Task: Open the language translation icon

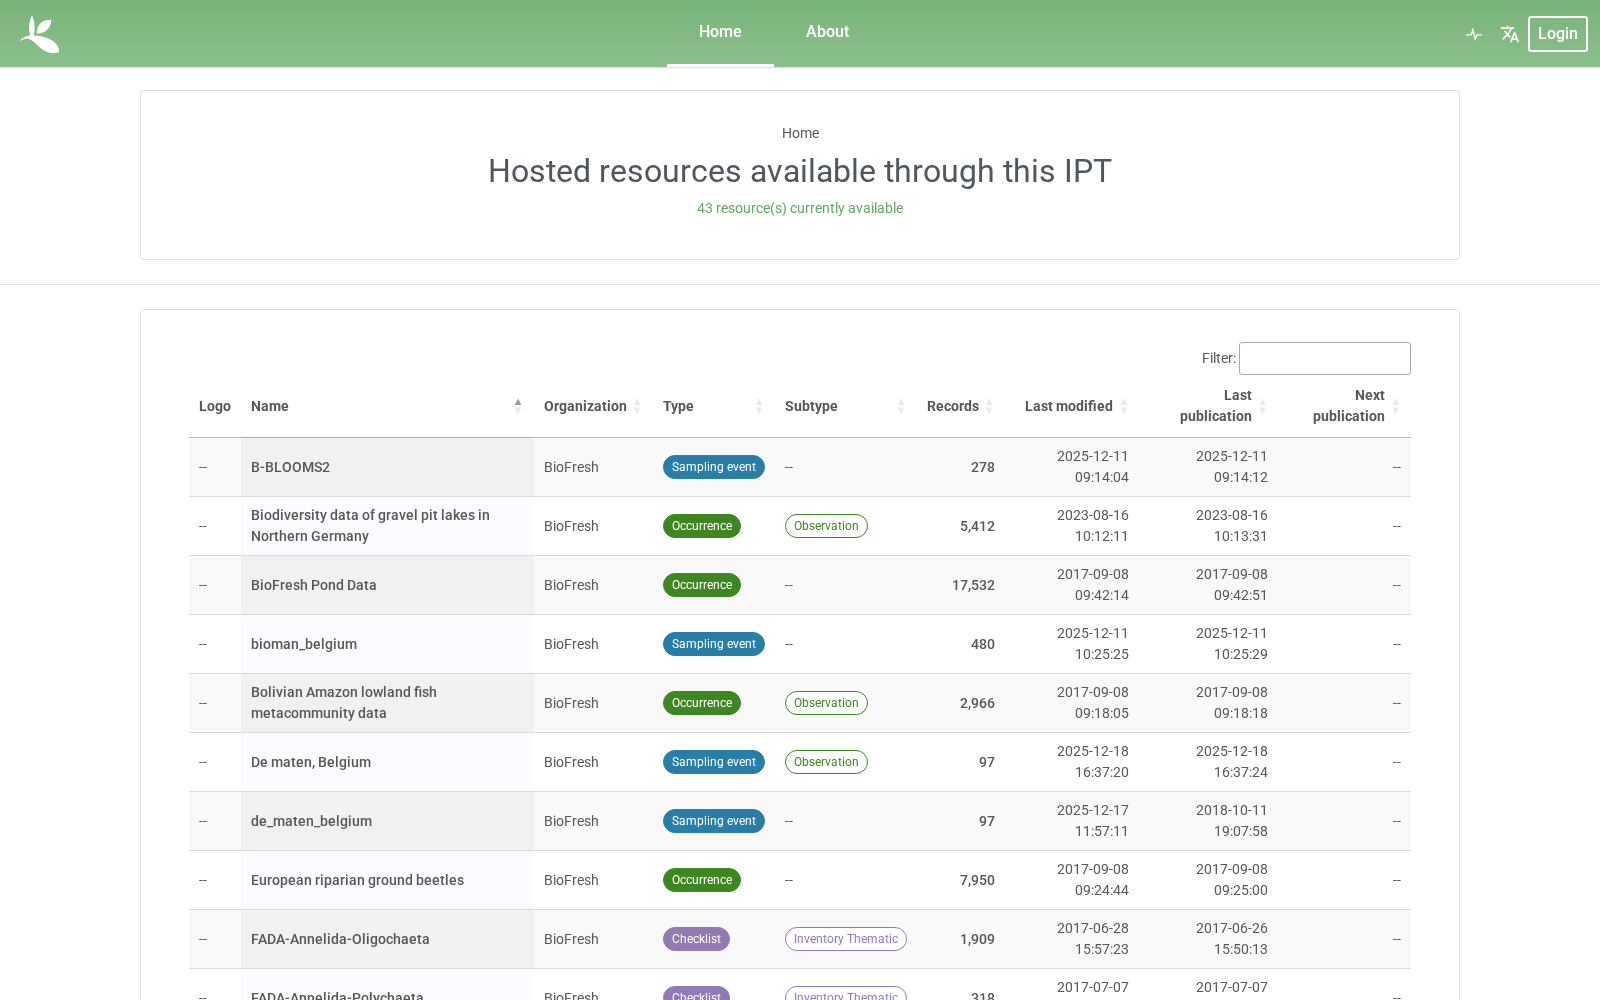Action: (1510, 34)
